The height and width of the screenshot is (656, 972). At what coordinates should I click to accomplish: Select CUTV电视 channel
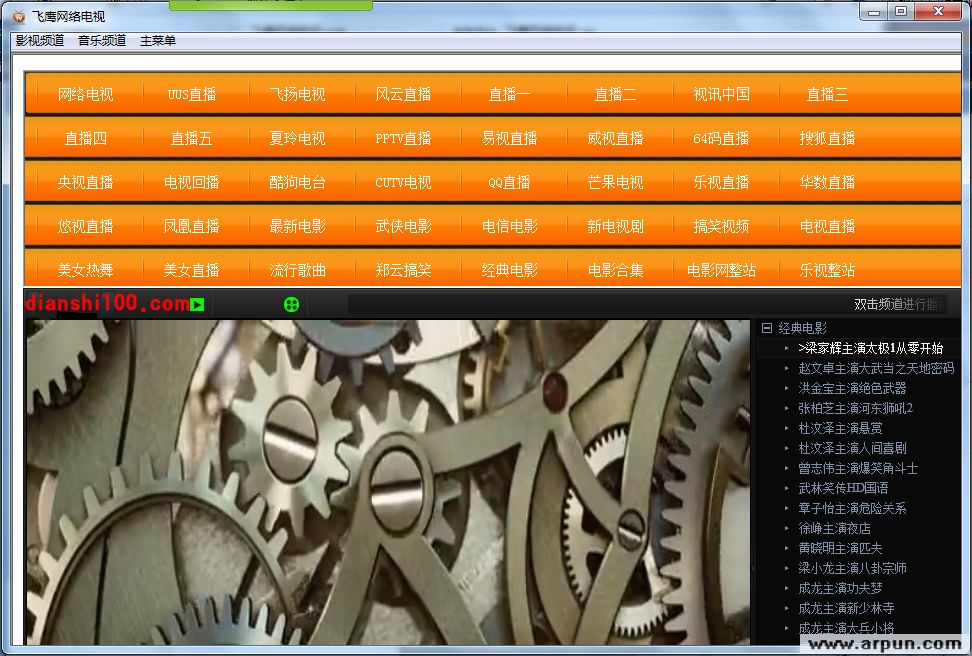pos(404,182)
